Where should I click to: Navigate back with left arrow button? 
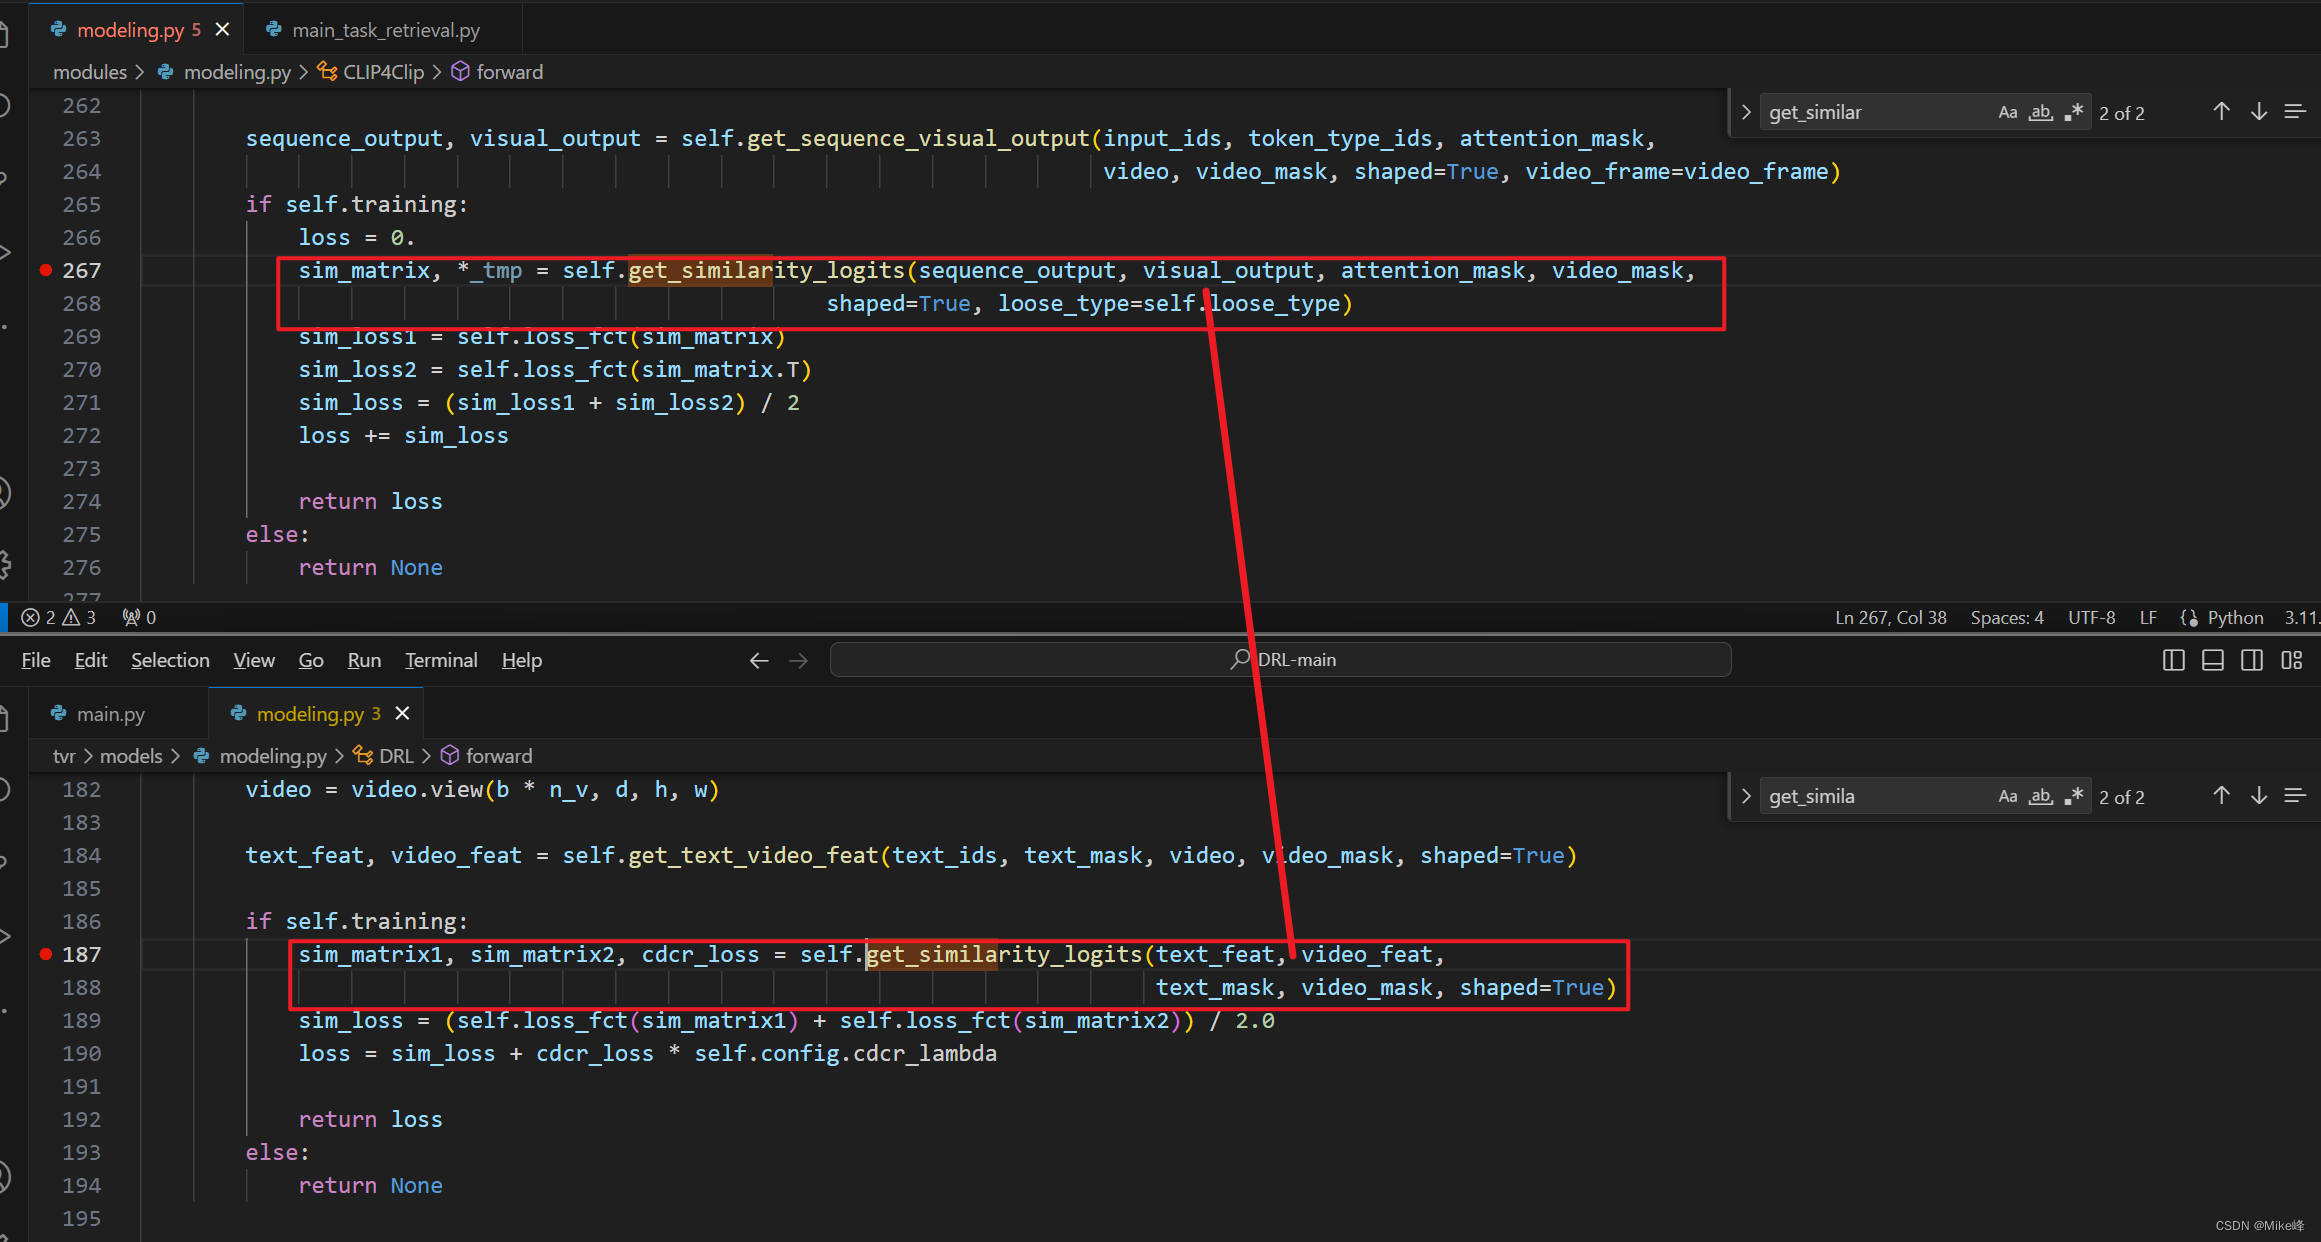(759, 660)
